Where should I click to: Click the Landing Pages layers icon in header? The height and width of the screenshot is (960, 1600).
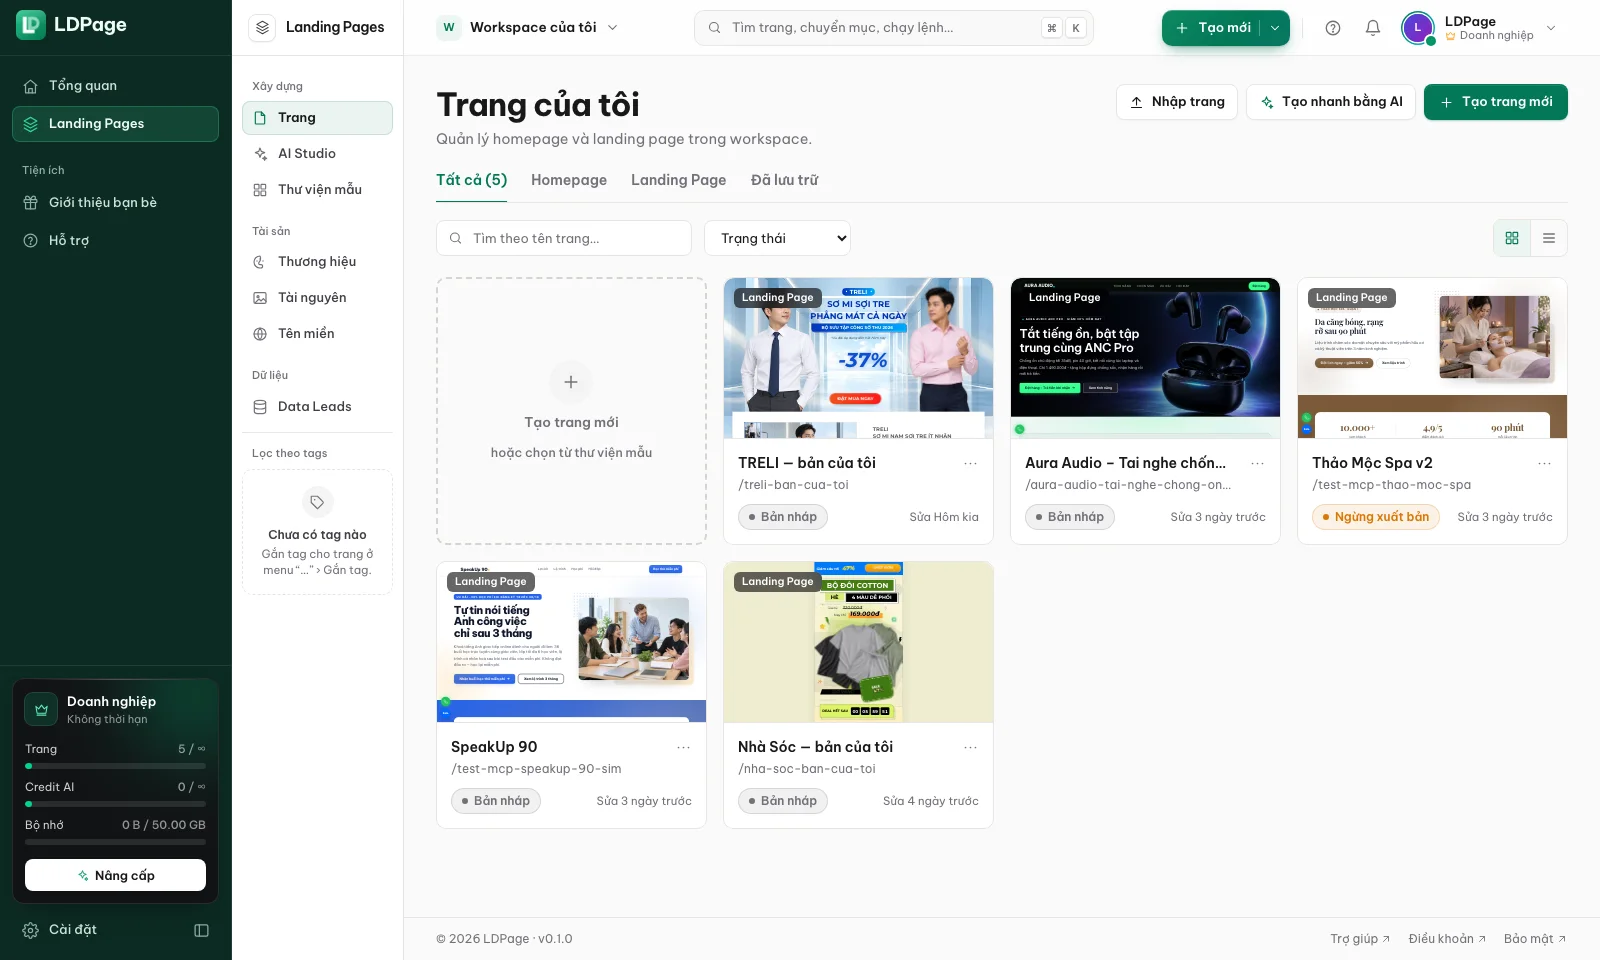pos(262,27)
